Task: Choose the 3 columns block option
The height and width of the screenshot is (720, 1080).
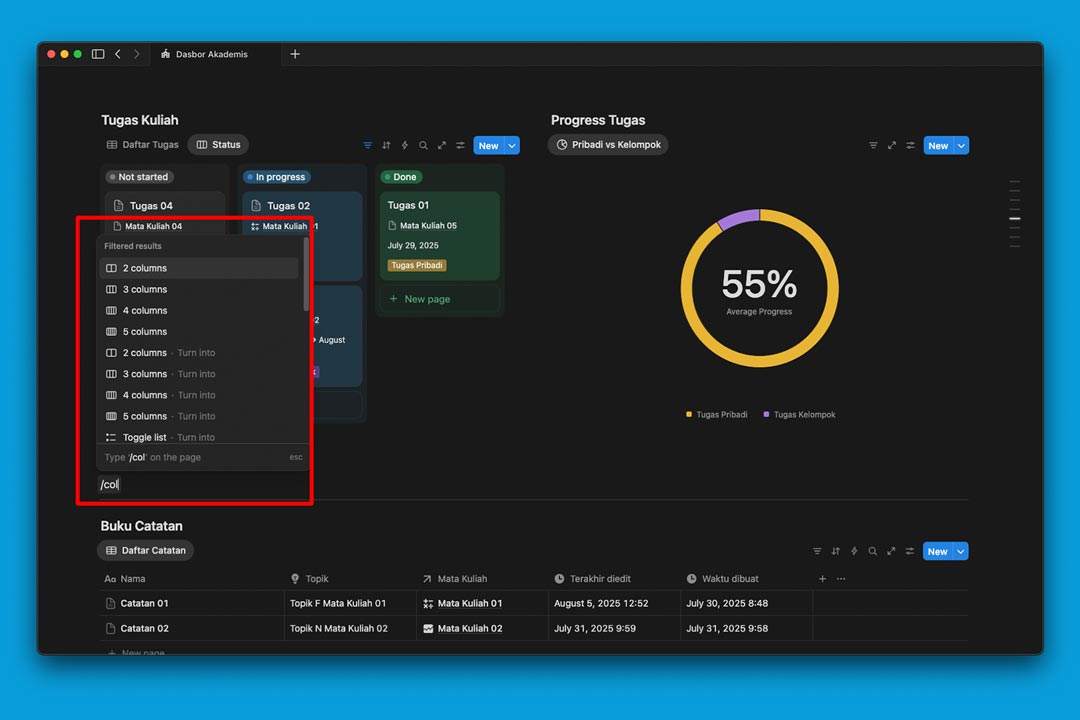Action: (x=199, y=289)
